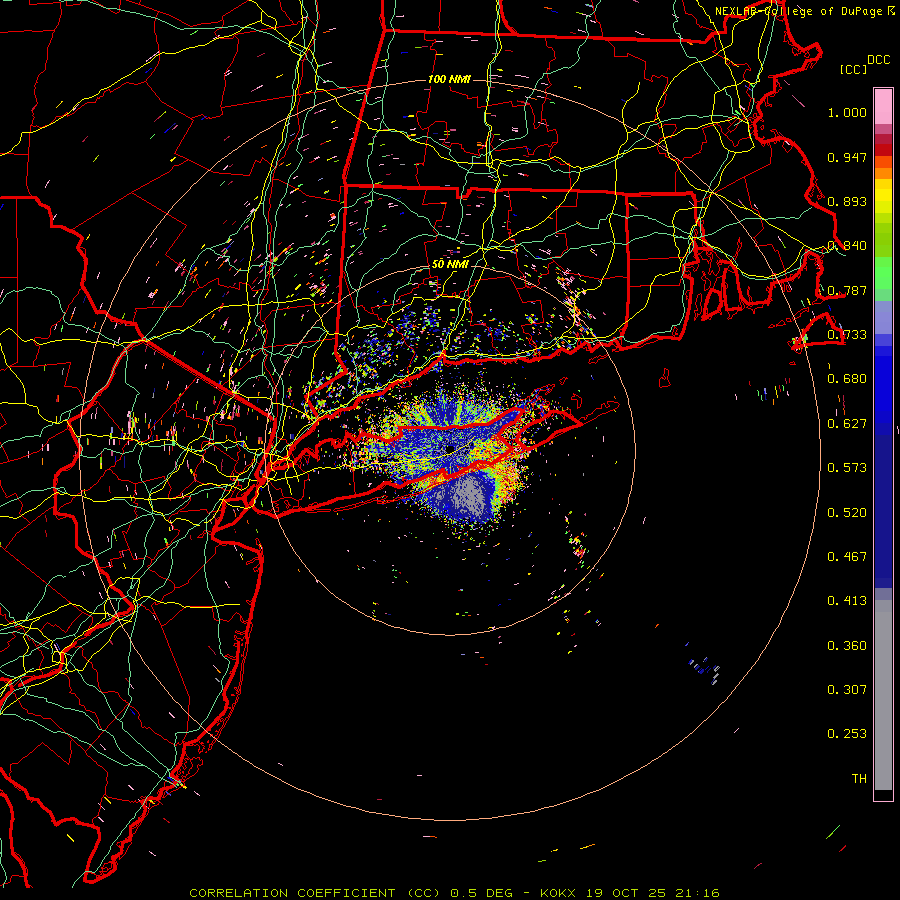The width and height of the screenshot is (900, 900).
Task: Click the gray segment of the color bar
Action: coord(883,695)
